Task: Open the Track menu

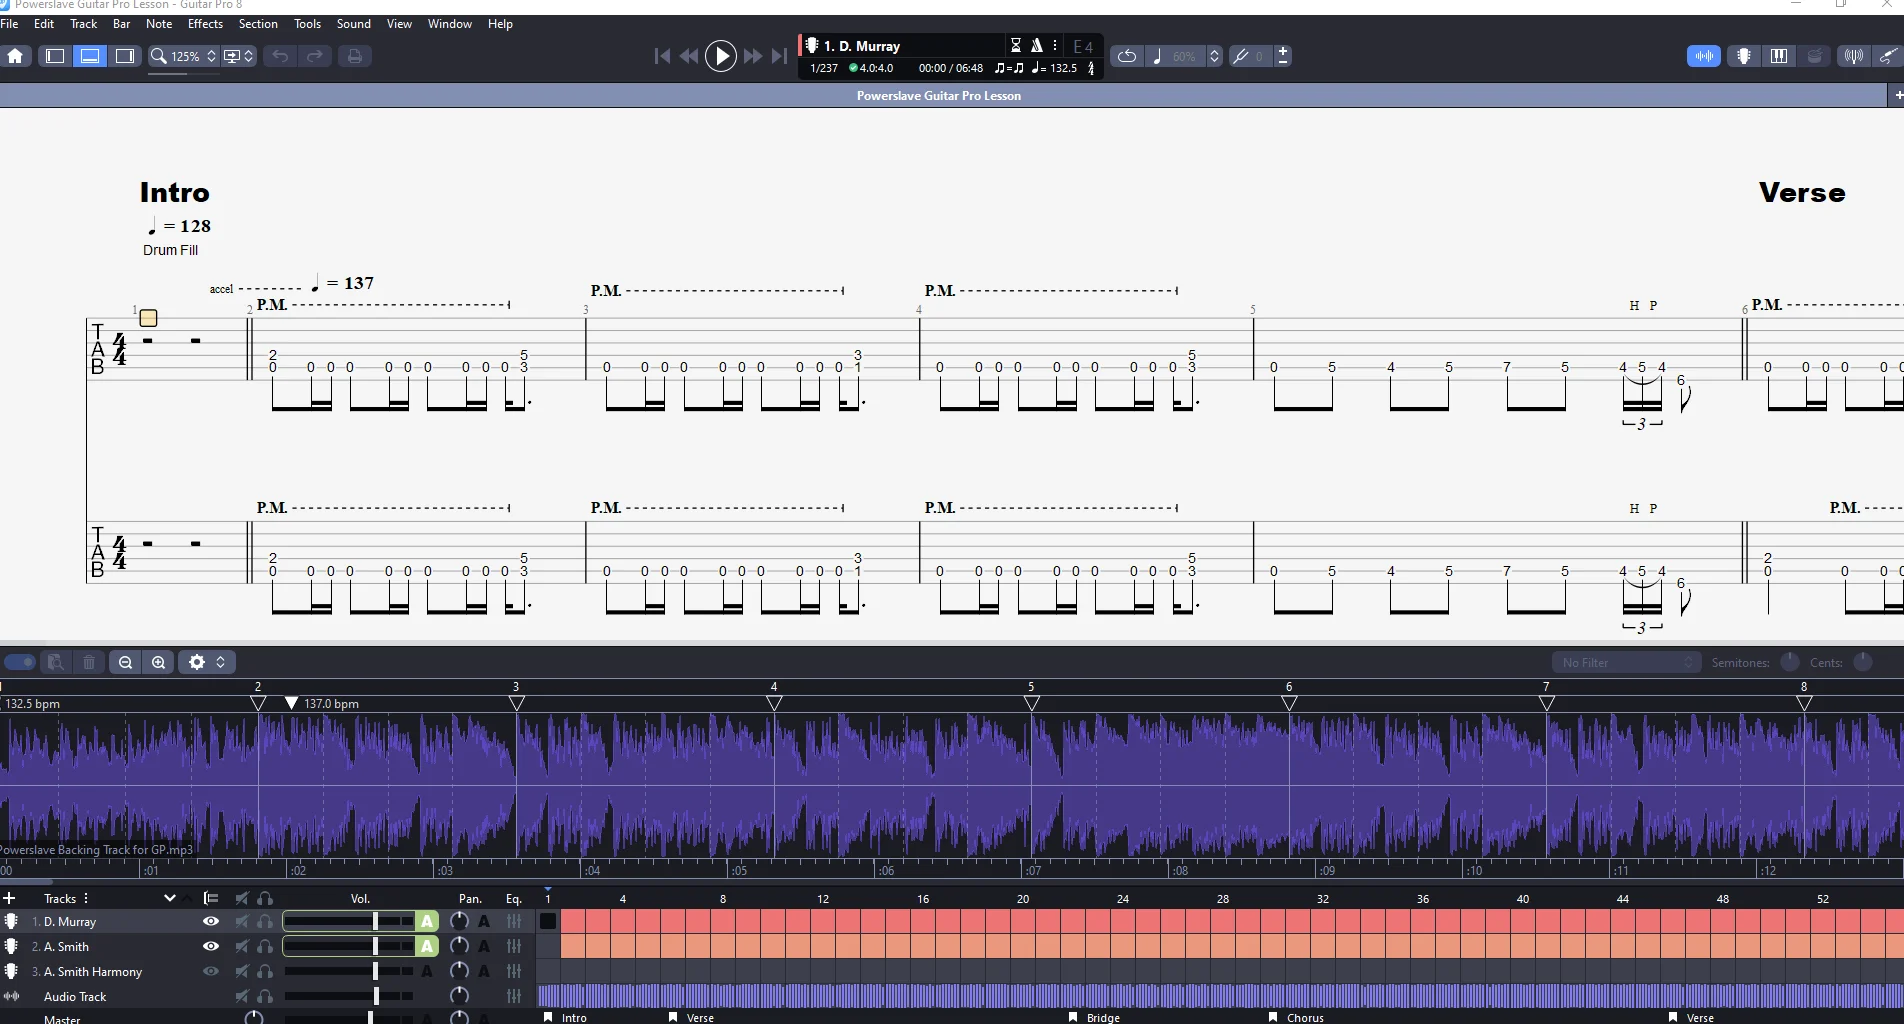Action: (83, 24)
